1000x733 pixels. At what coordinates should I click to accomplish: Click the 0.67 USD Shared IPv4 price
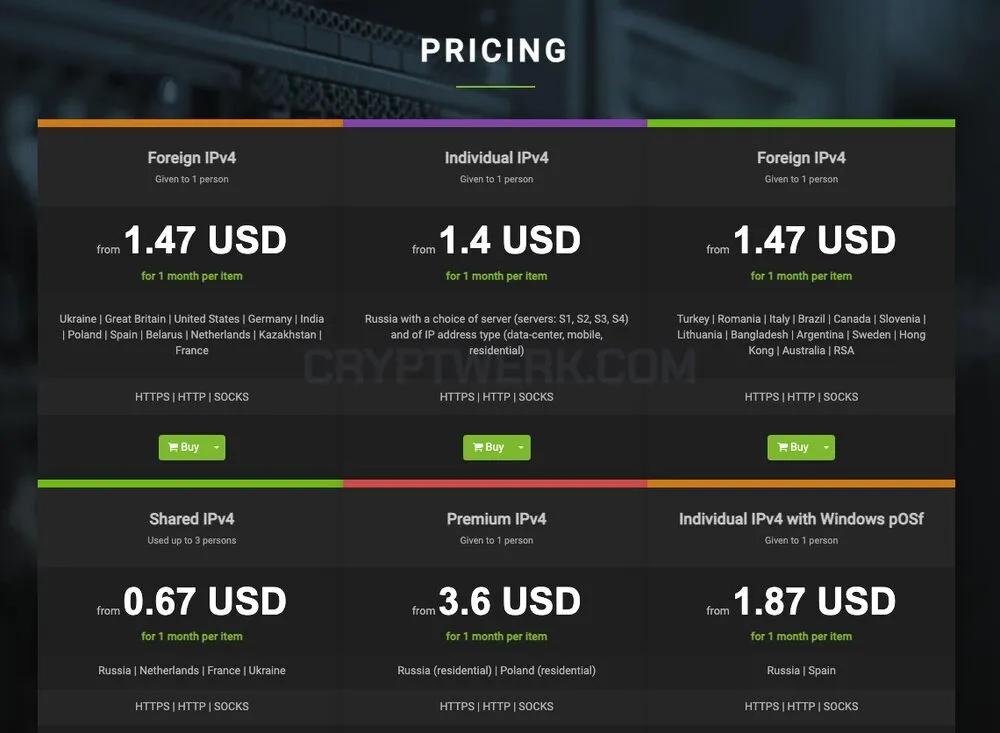click(x=205, y=601)
